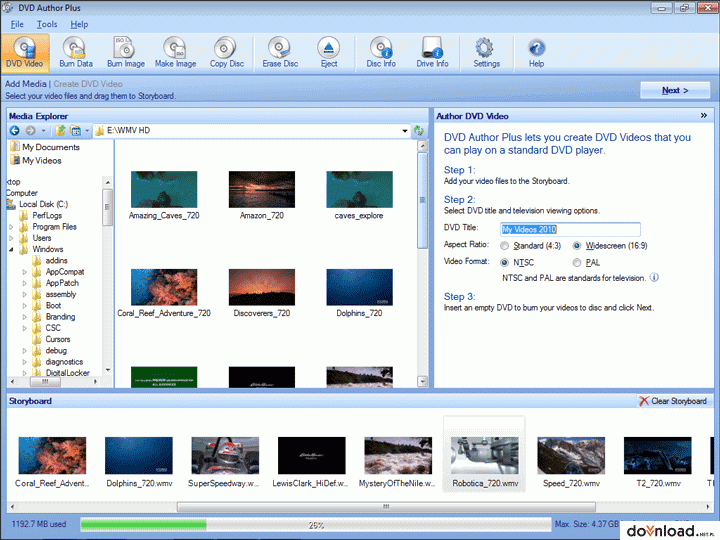
Task: Click the view options icon in Media Explorer
Action: click(76, 131)
